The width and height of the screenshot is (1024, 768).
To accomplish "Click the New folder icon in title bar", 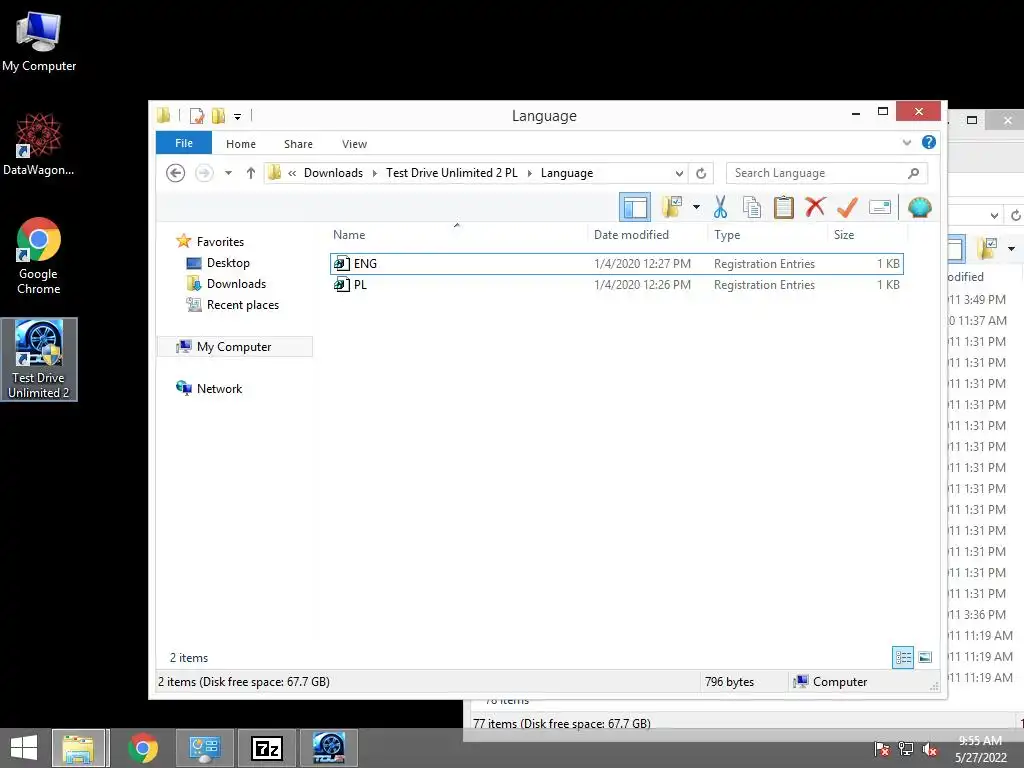I will 218,116.
